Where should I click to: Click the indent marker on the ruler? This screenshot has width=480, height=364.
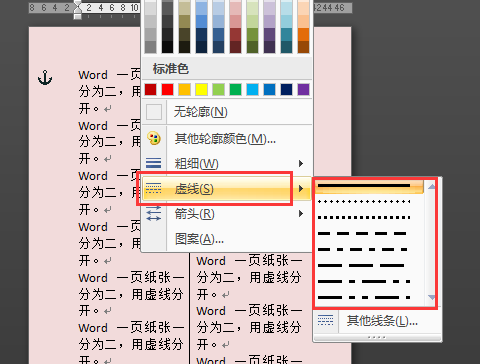[77, 10]
